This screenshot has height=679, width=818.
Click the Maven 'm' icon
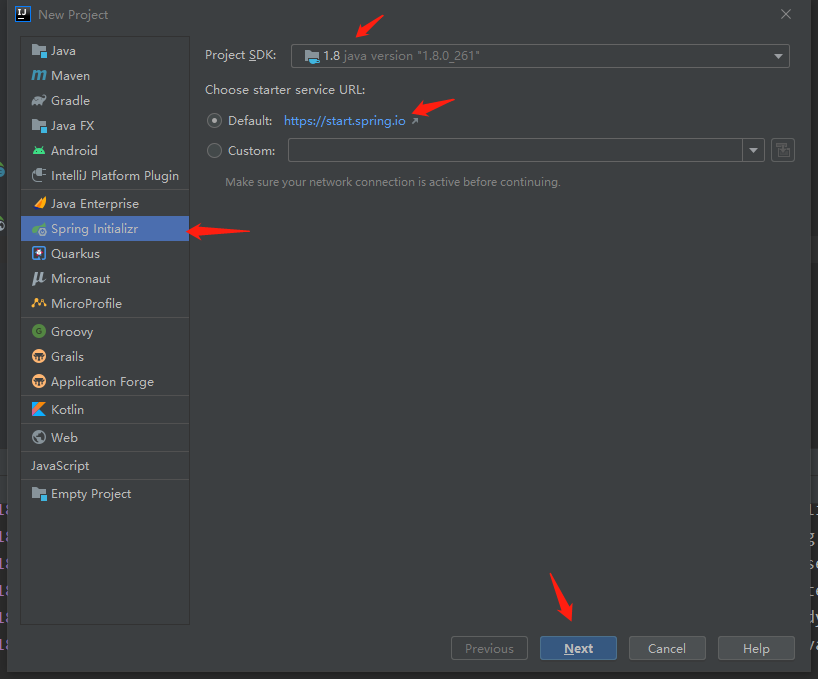[39, 76]
